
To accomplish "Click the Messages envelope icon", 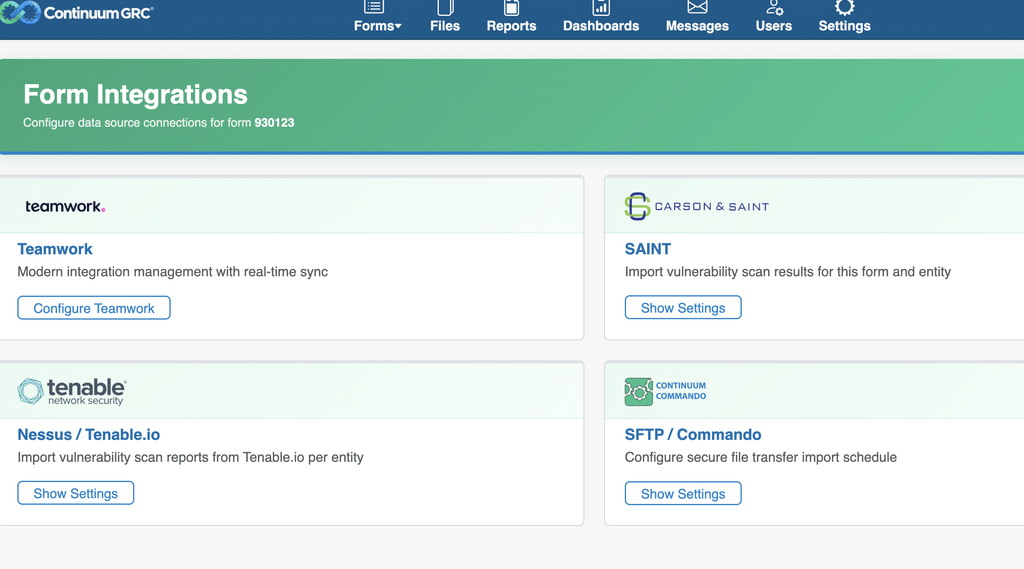I will tap(697, 7).
